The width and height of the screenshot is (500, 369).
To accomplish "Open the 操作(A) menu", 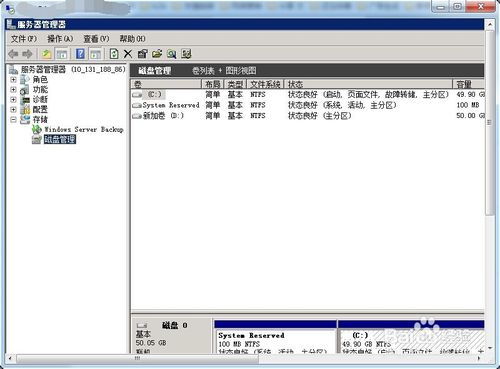I will point(60,39).
